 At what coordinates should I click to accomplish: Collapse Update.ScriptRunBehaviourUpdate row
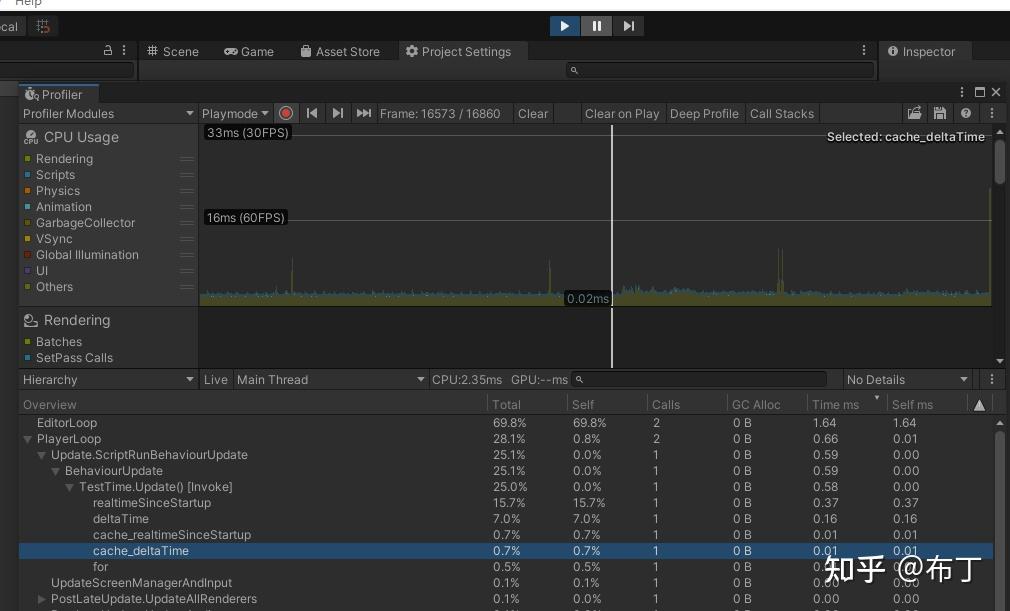(x=42, y=455)
